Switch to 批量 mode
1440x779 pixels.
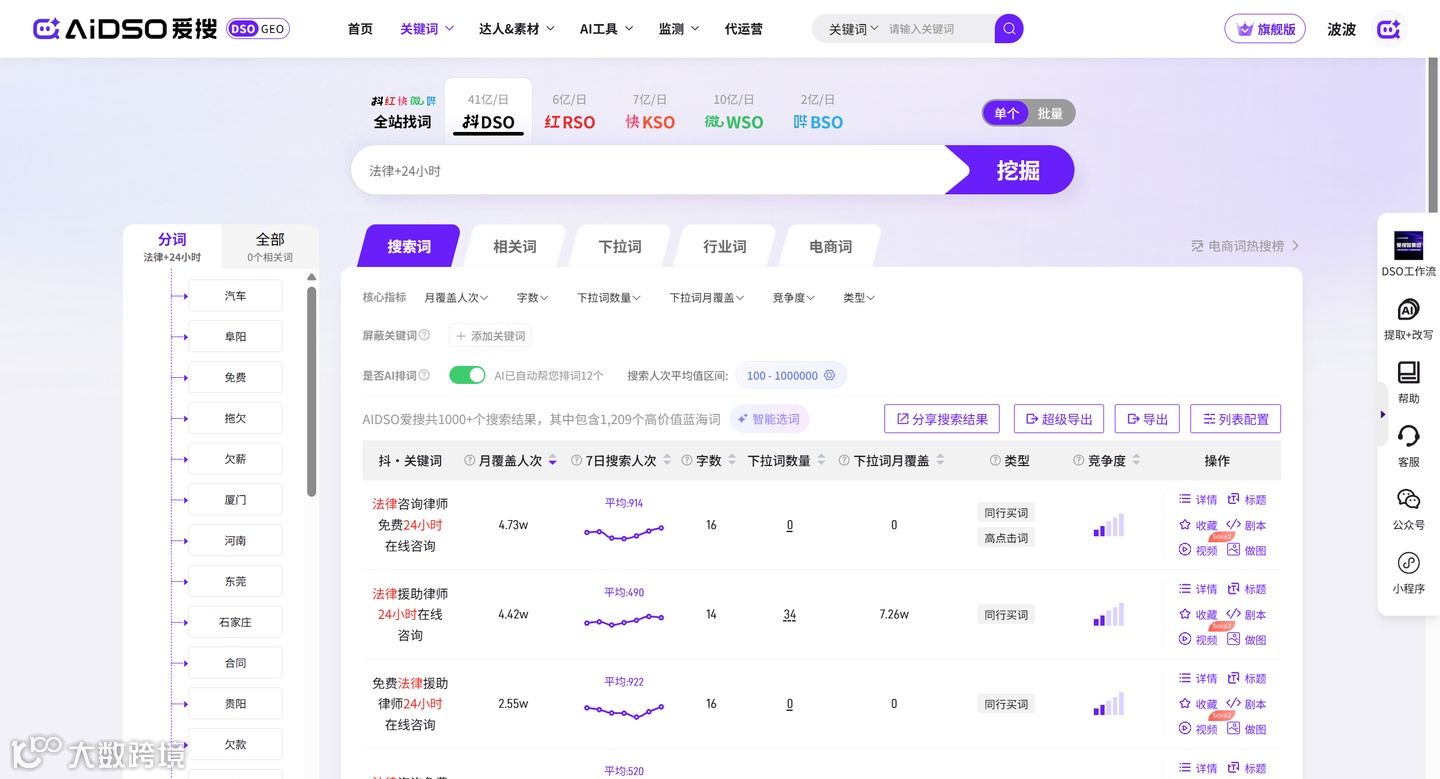pos(1050,113)
